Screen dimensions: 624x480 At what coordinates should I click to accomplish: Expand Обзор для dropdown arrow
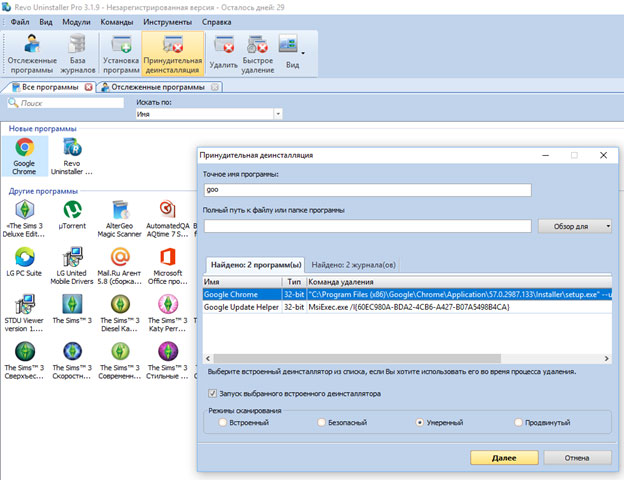[x=608, y=226]
